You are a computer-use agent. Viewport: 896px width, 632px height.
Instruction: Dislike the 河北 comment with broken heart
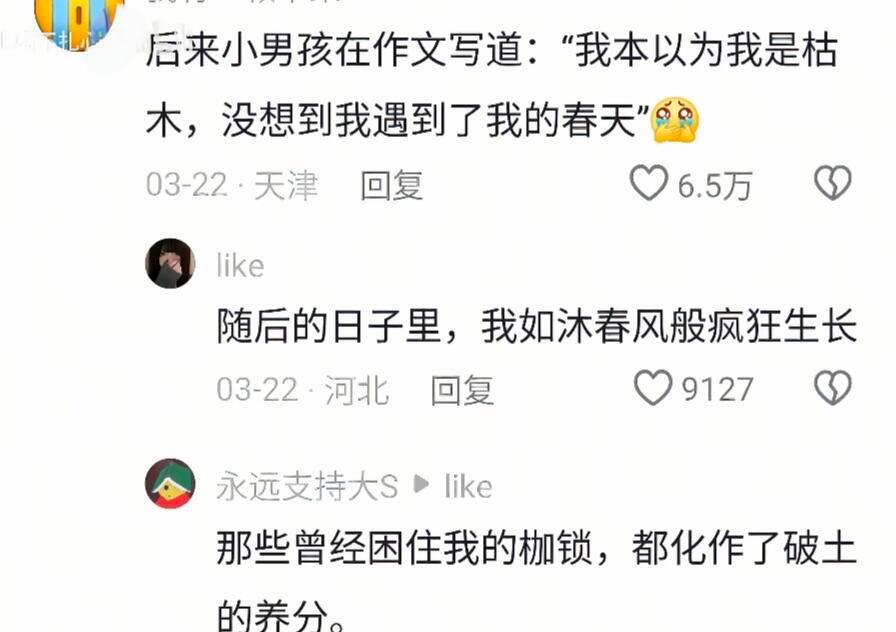coord(833,388)
